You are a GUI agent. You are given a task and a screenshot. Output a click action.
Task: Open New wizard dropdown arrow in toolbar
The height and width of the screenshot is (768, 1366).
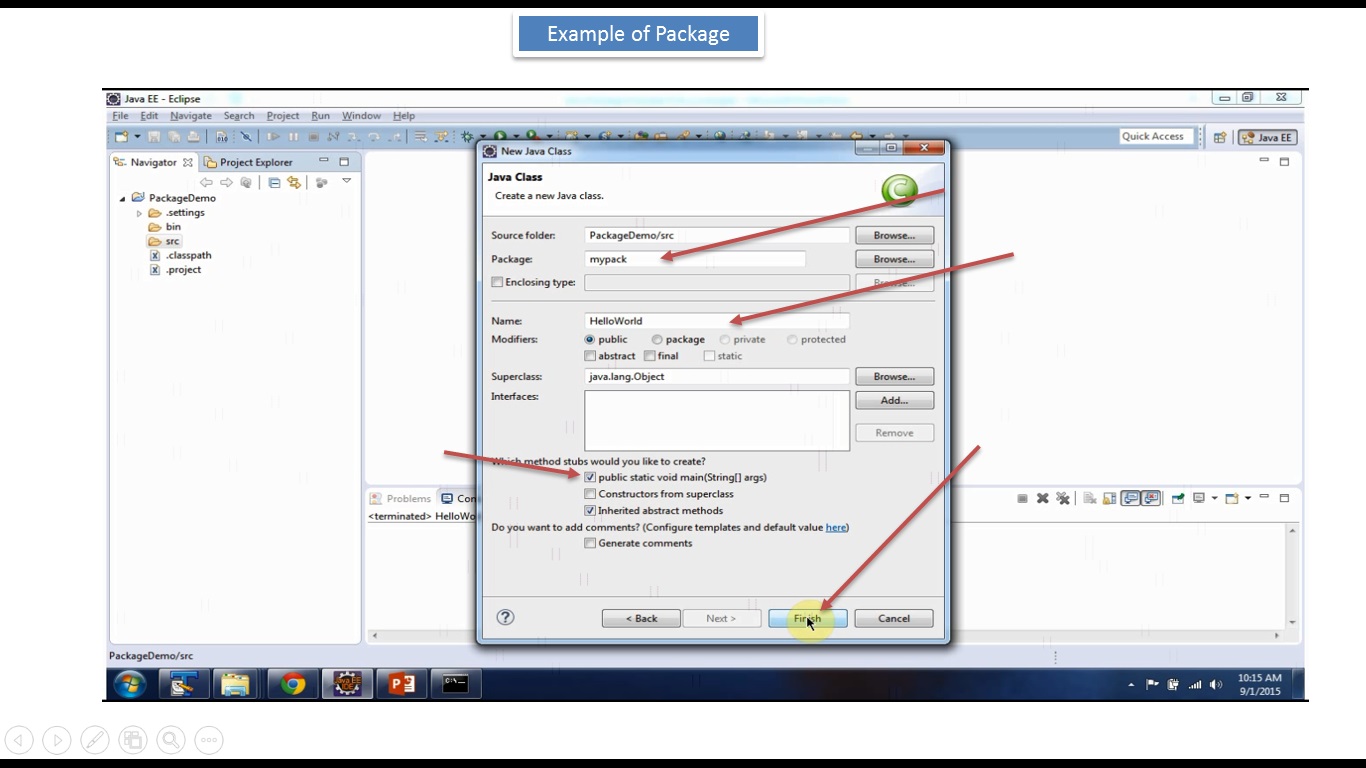click(x=137, y=137)
